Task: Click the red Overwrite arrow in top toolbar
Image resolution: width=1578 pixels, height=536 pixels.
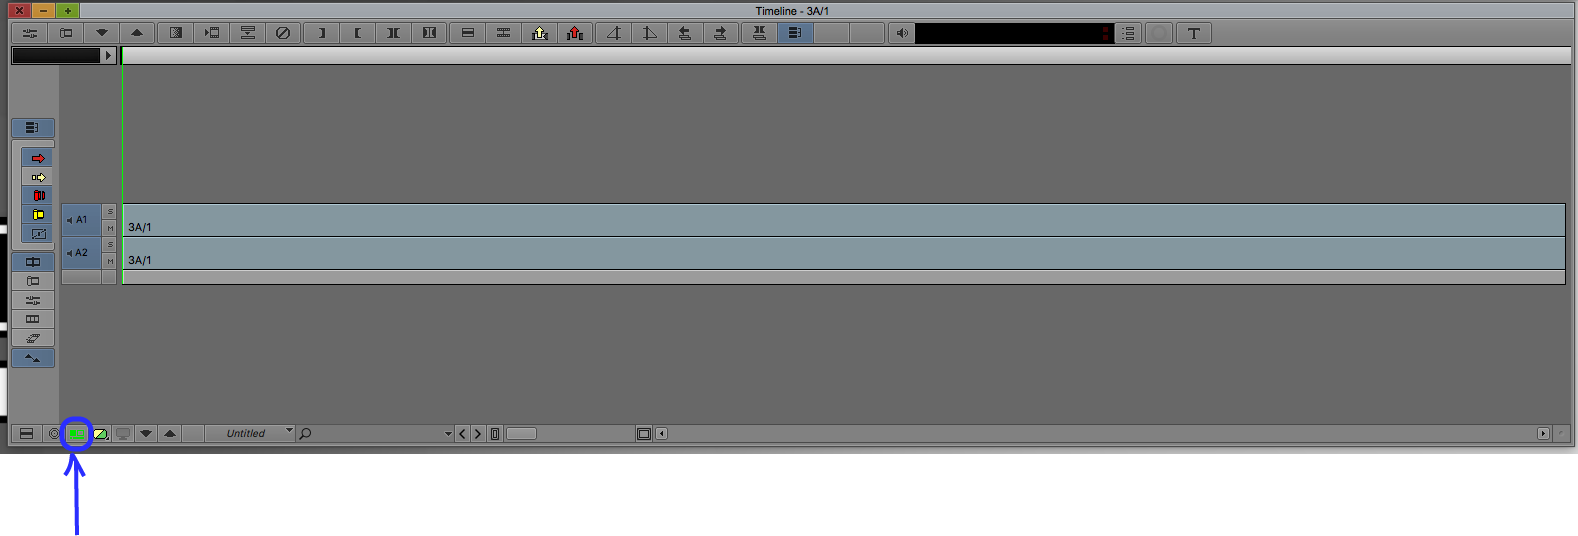Action: (575, 33)
